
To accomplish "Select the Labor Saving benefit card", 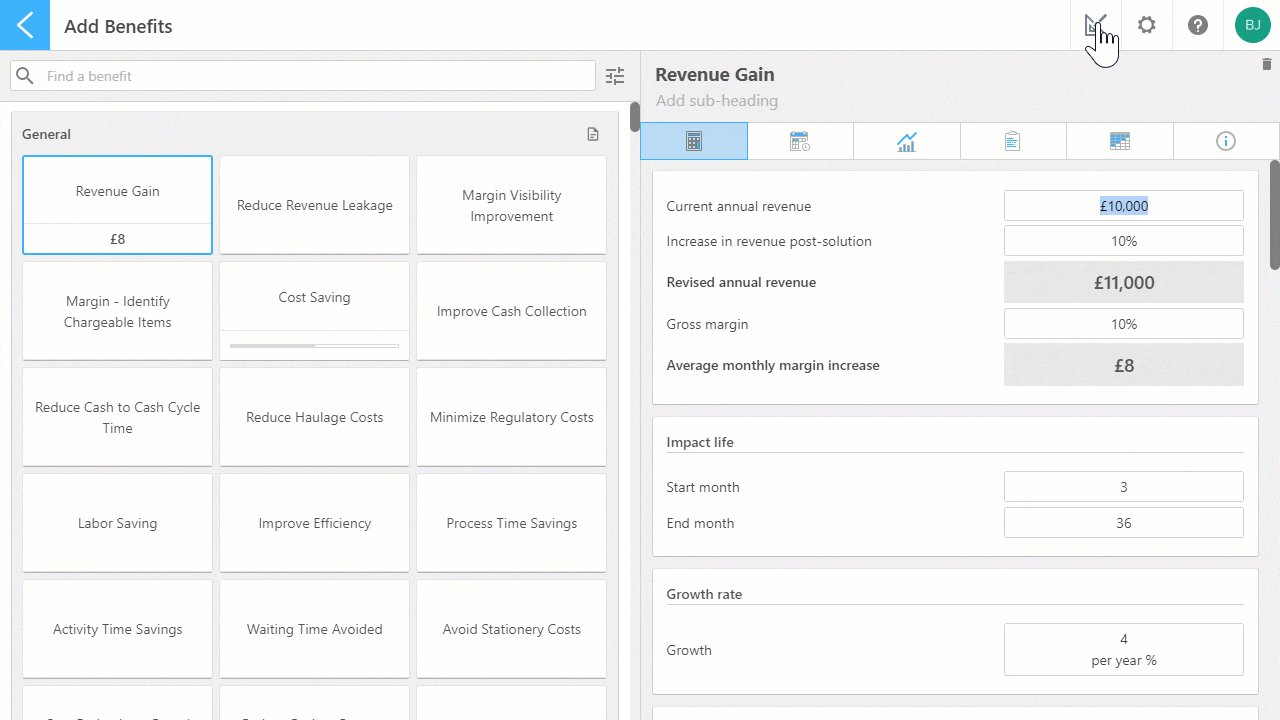I will (118, 523).
